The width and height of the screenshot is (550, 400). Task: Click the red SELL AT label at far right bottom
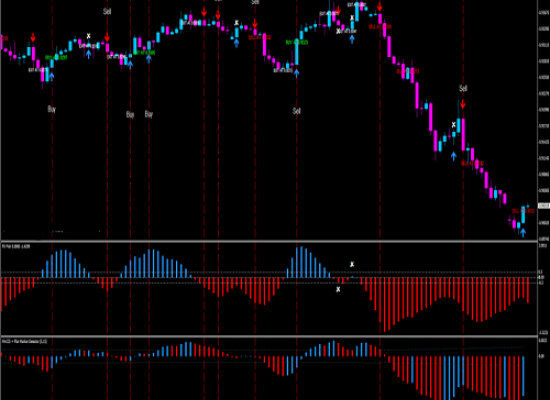[x=523, y=211]
